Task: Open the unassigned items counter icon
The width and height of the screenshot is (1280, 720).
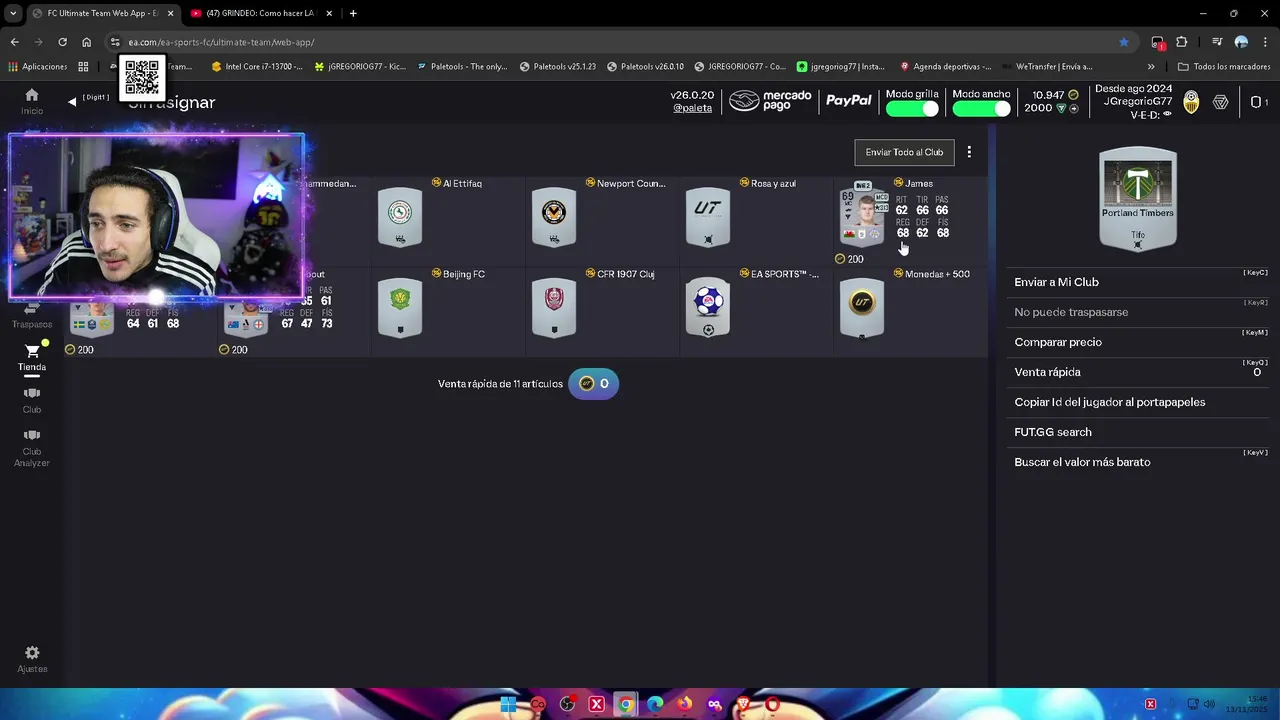Action: click(1259, 102)
